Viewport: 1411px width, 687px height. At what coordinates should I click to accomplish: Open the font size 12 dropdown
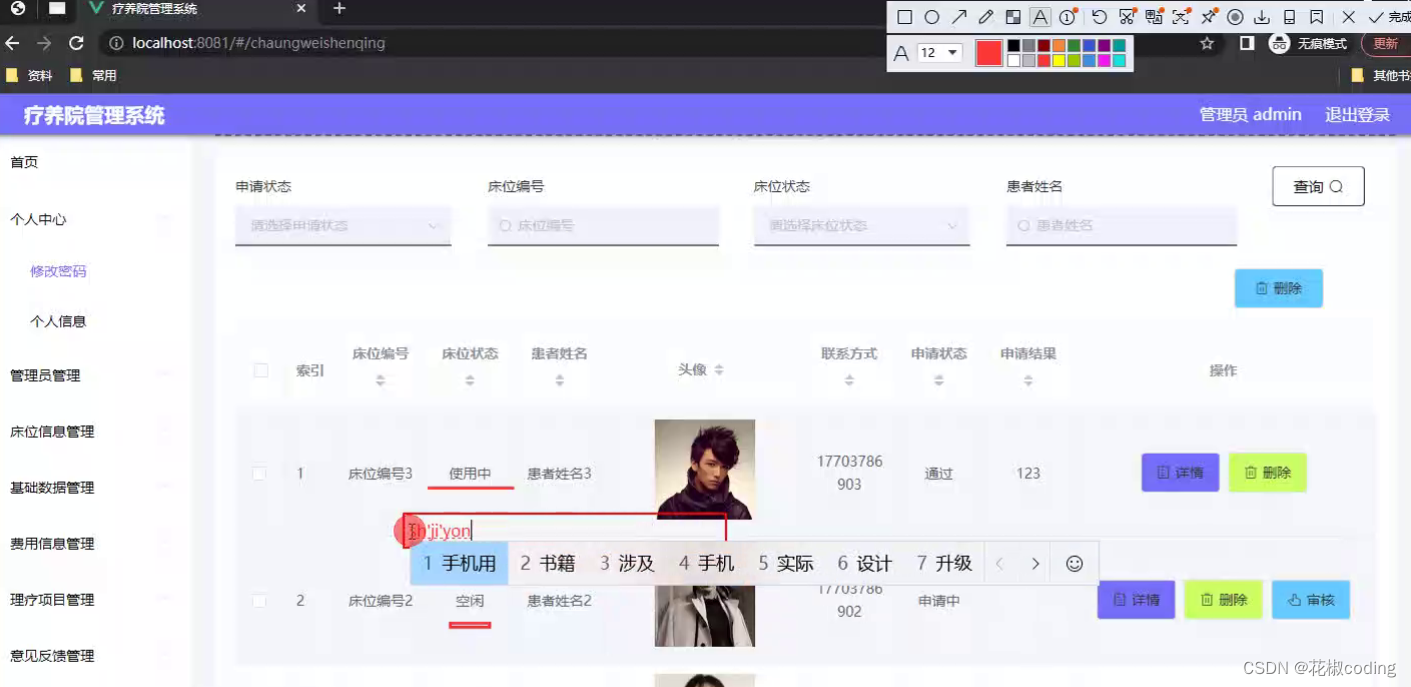click(x=939, y=53)
